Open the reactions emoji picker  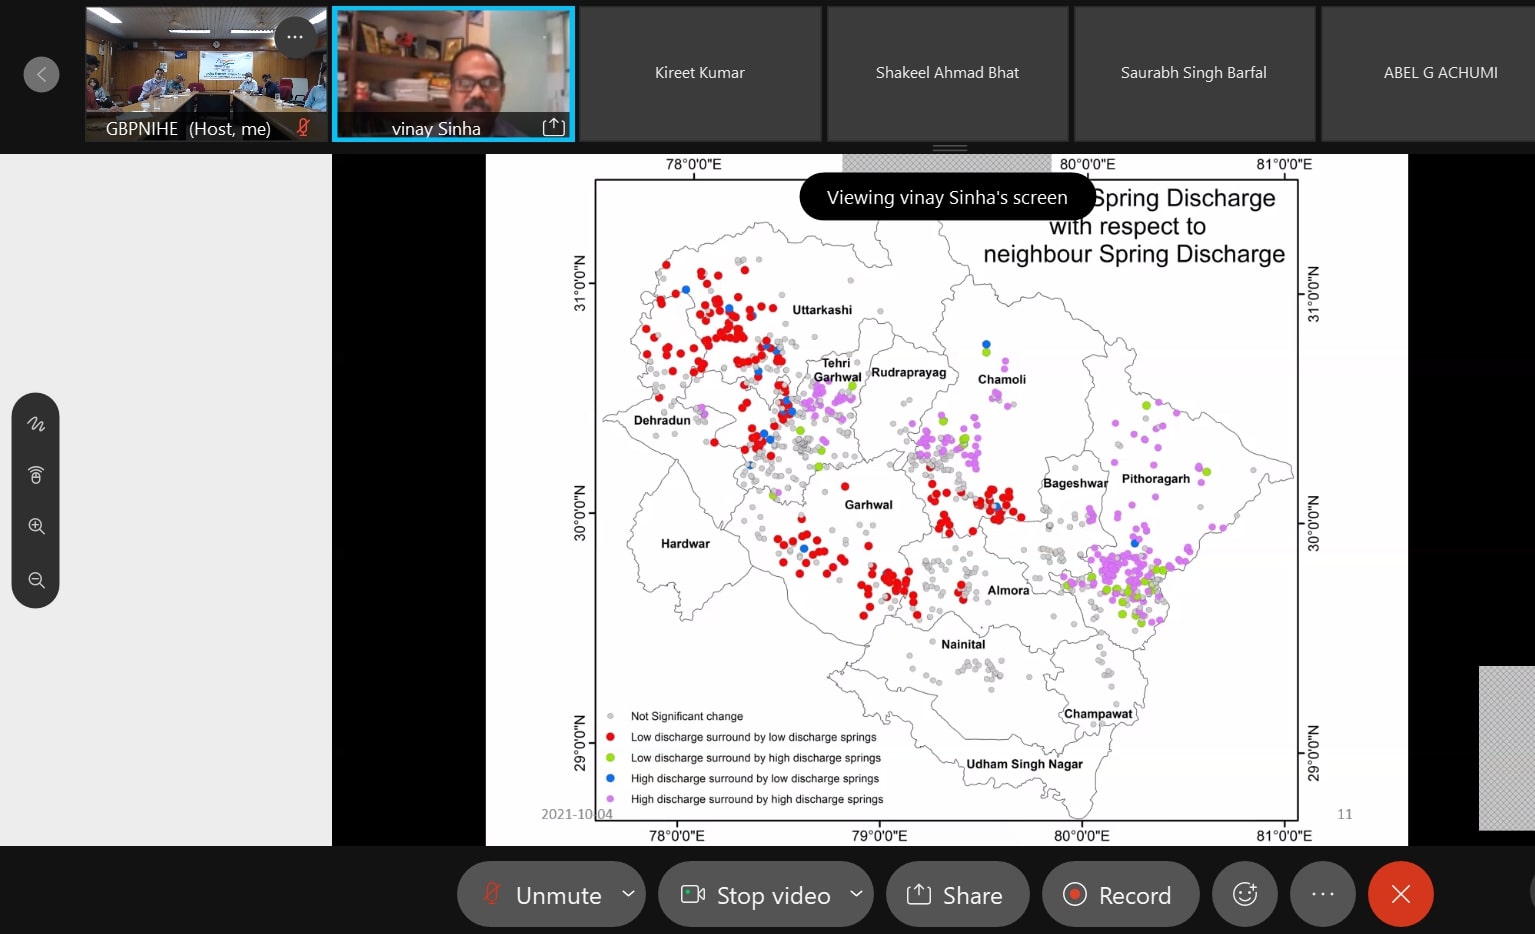click(x=1244, y=894)
